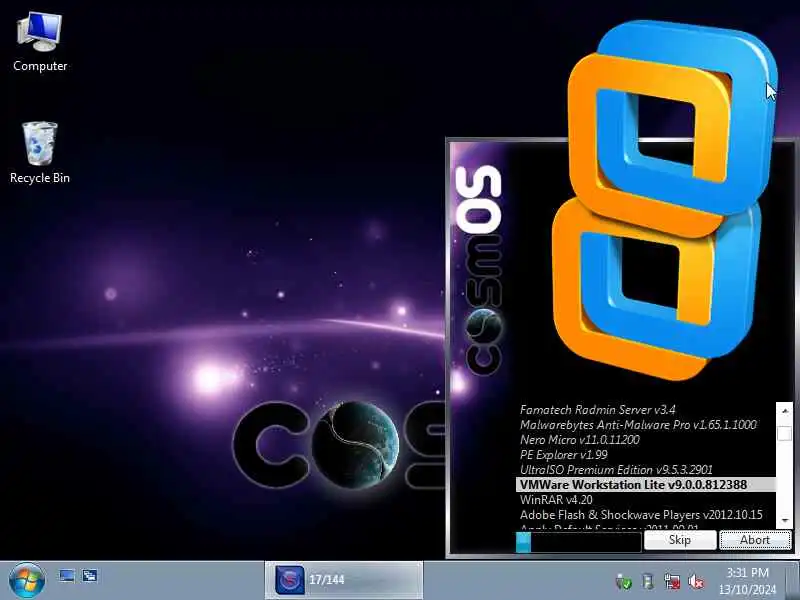Click the Skip button in installer
800x600 pixels.
pos(680,540)
